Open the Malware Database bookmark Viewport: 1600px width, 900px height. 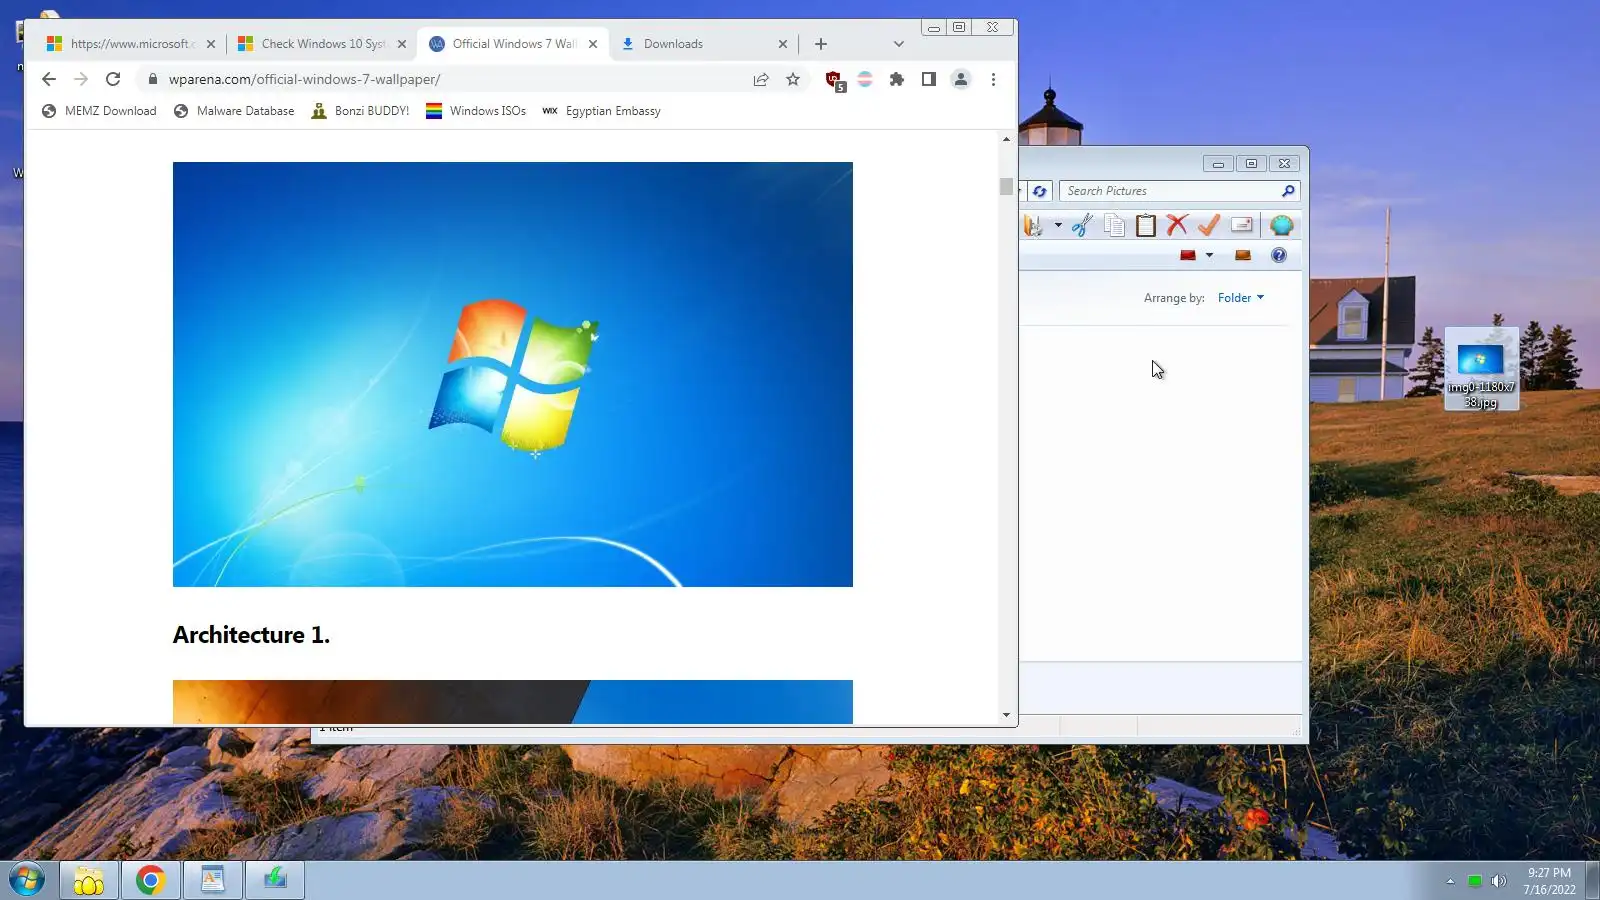tap(234, 111)
